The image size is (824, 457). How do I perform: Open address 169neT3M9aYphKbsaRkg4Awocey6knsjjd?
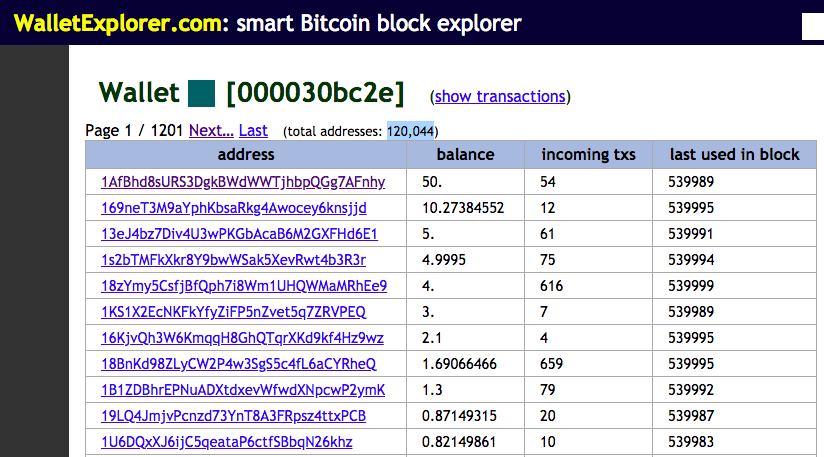point(234,208)
